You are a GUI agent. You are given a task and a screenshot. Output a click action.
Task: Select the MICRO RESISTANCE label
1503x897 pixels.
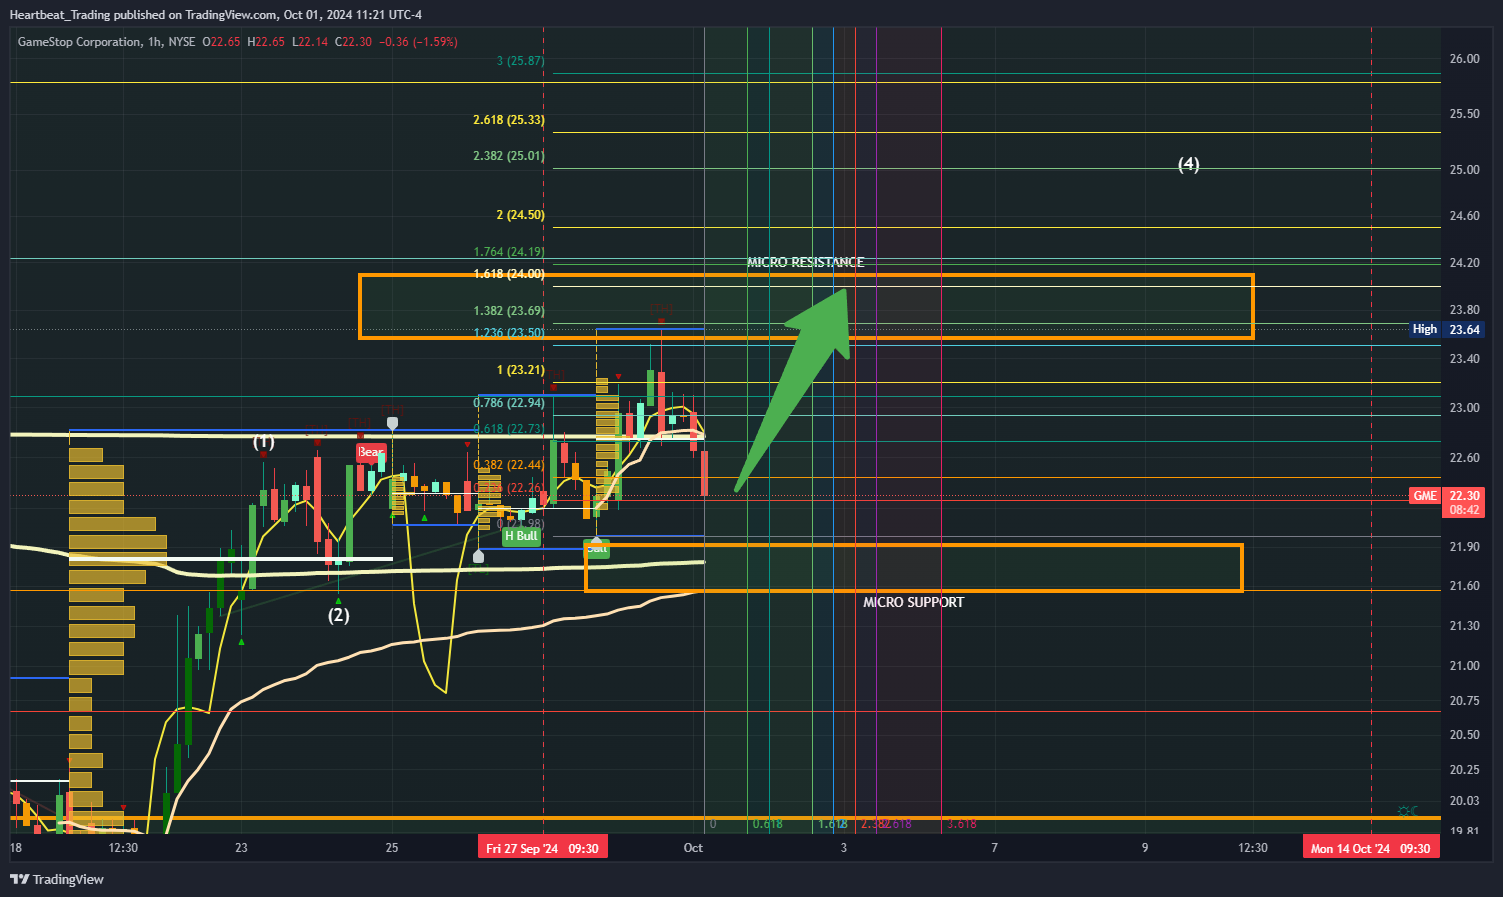coord(805,262)
